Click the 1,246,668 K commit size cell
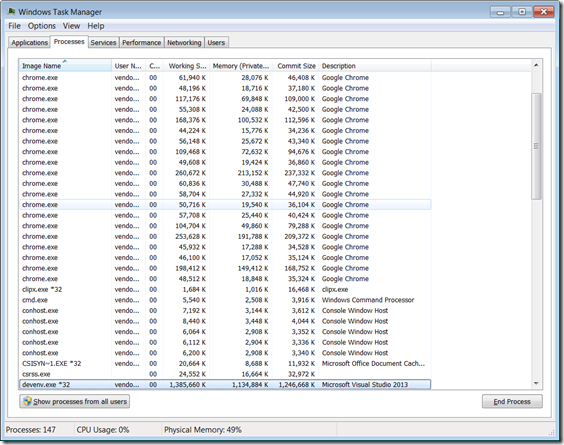This screenshot has width=564, height=445. coord(297,385)
